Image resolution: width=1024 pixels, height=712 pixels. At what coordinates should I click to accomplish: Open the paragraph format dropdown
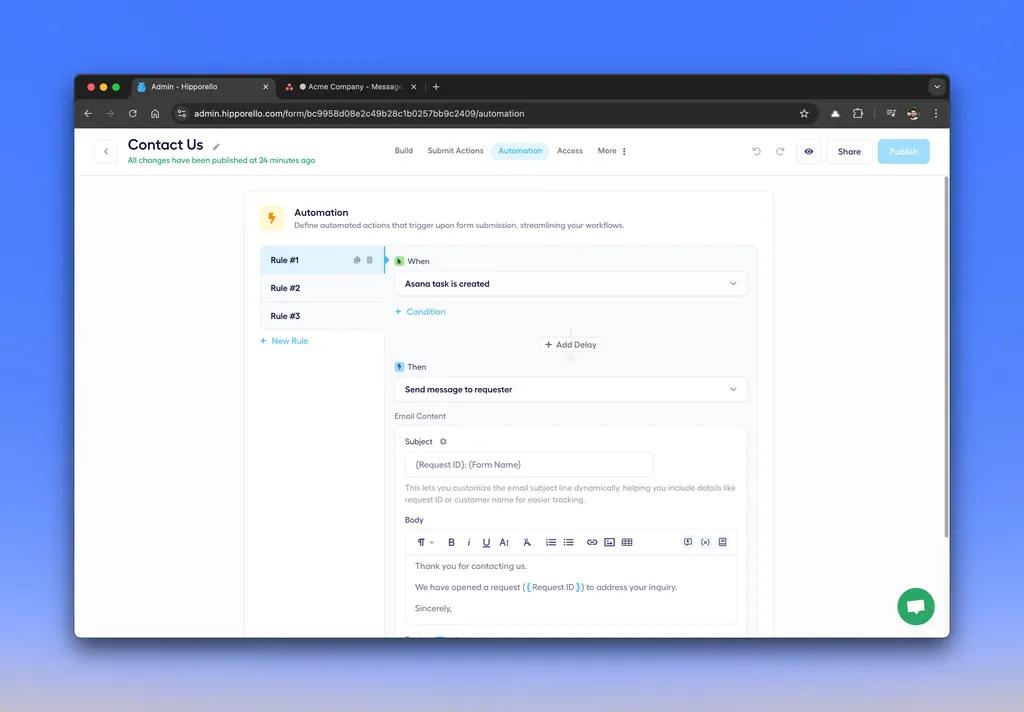424,542
